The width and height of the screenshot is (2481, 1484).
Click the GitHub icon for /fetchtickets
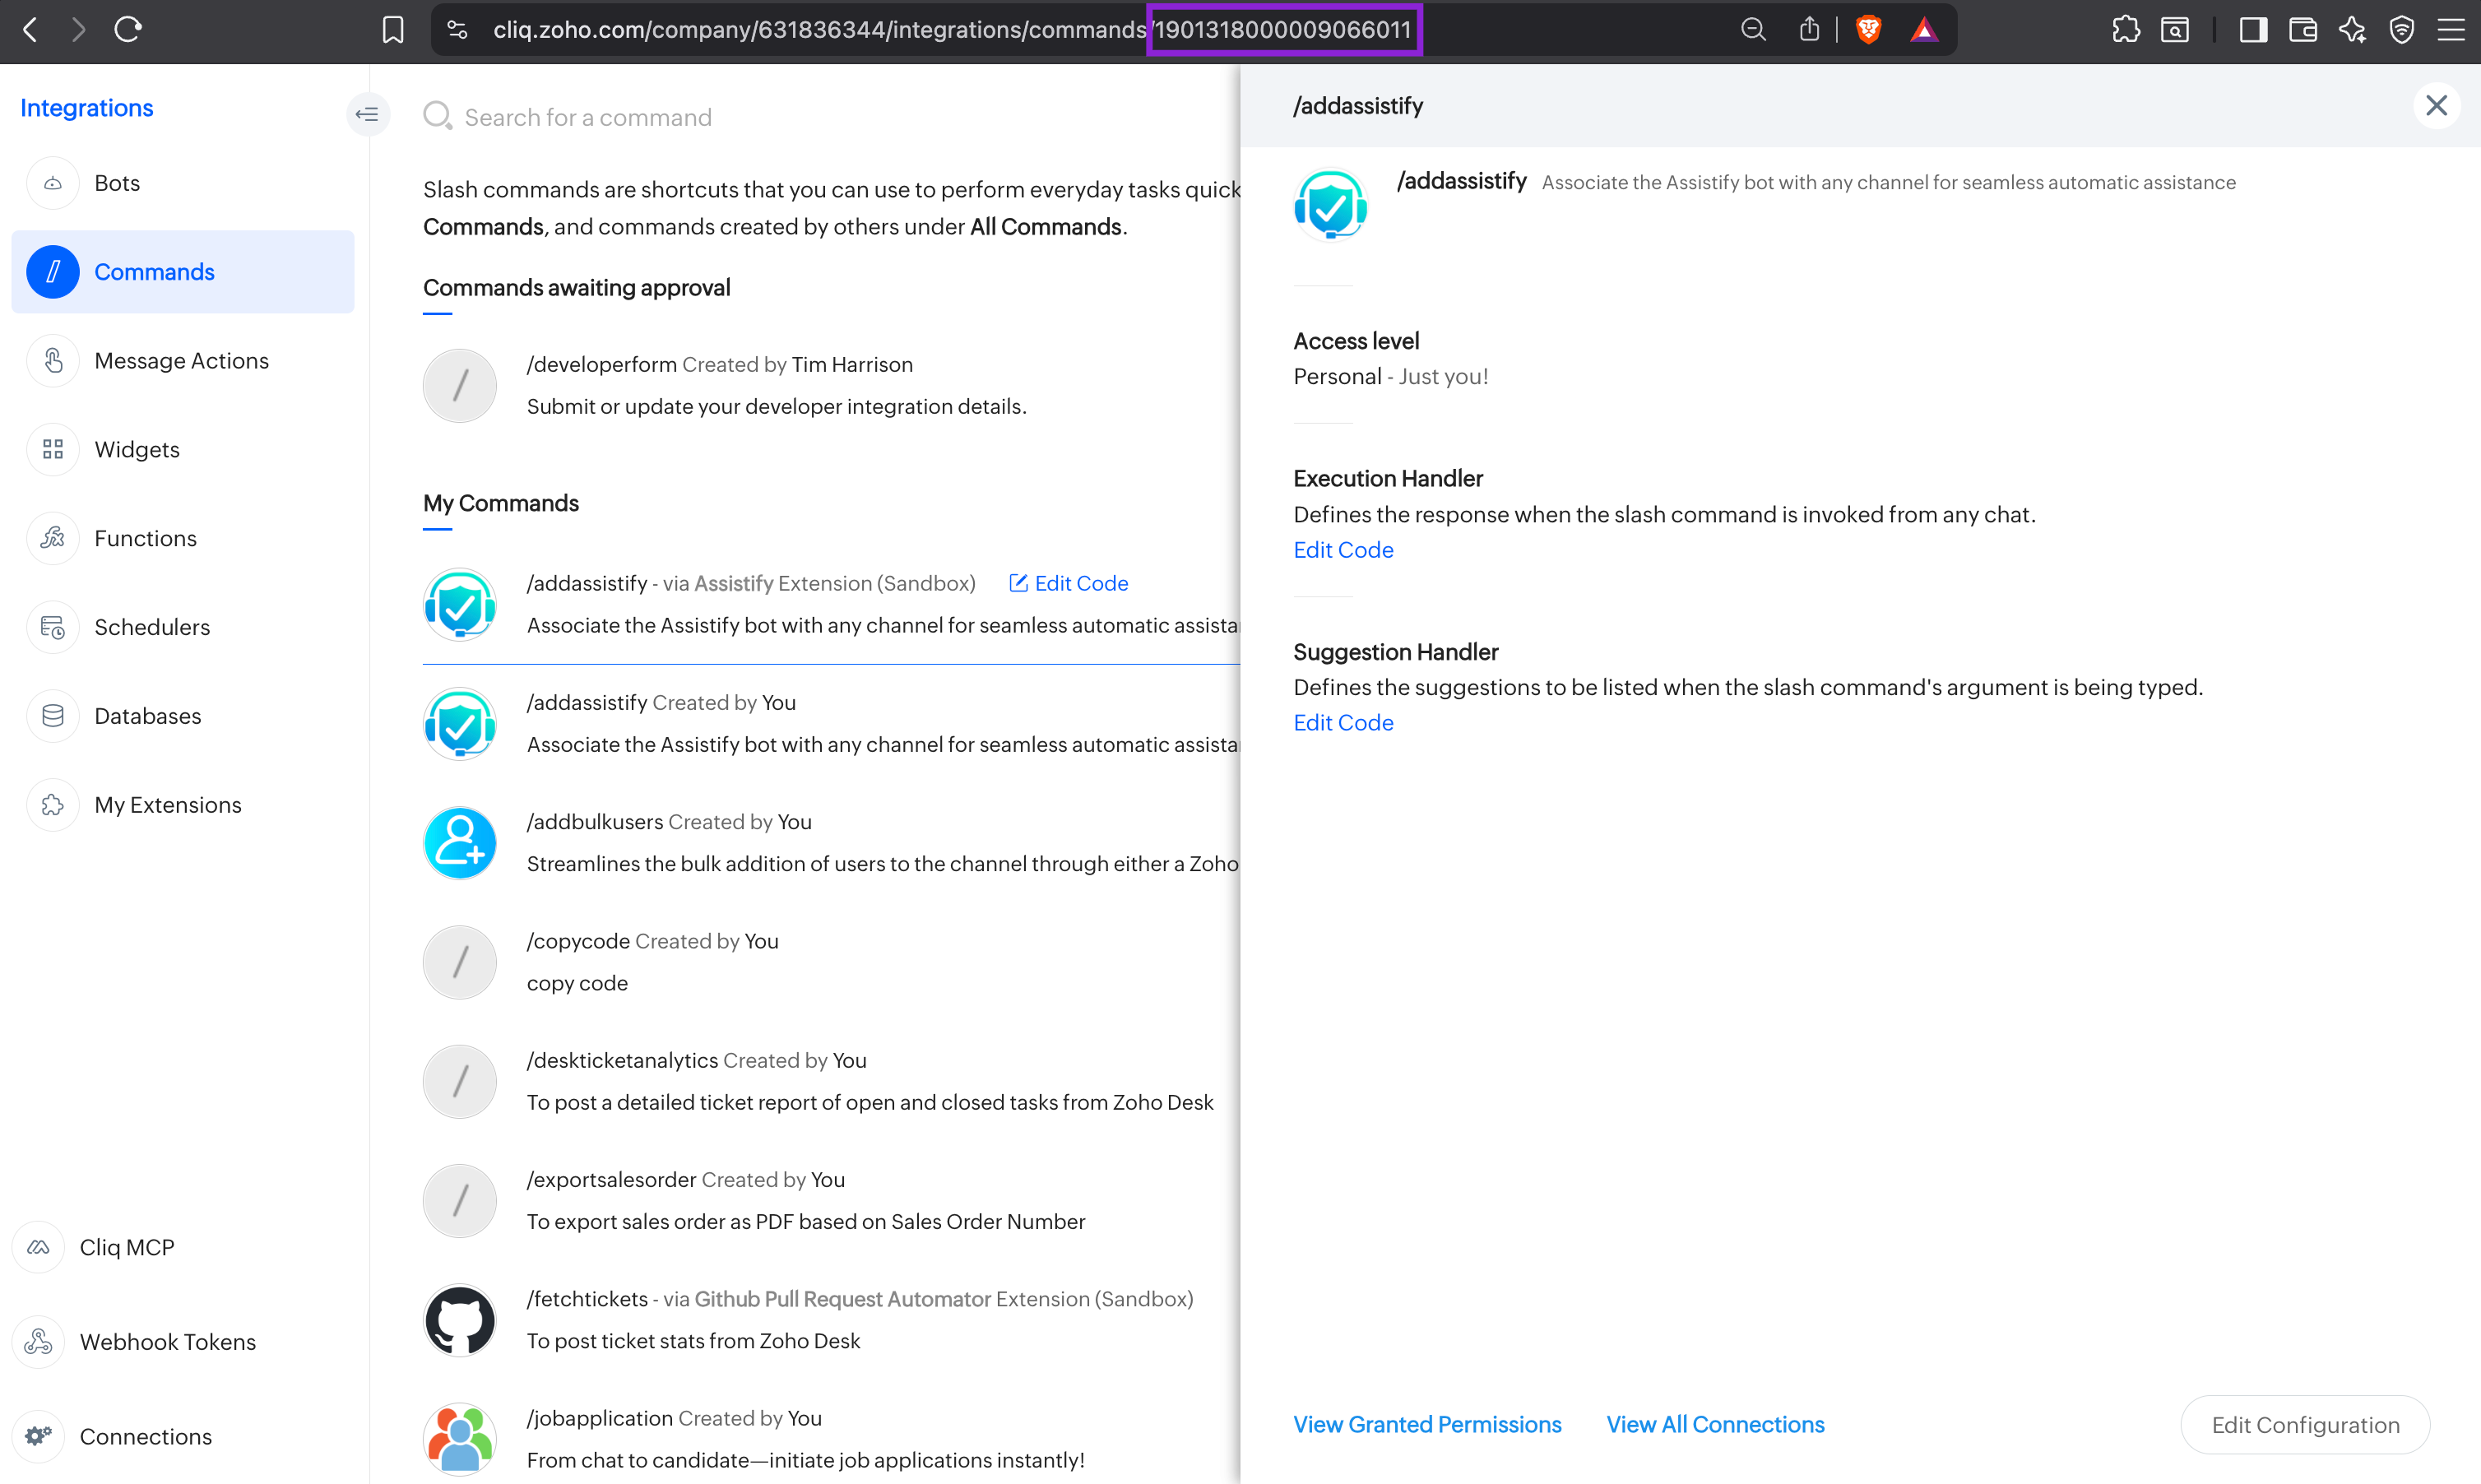click(x=460, y=1320)
